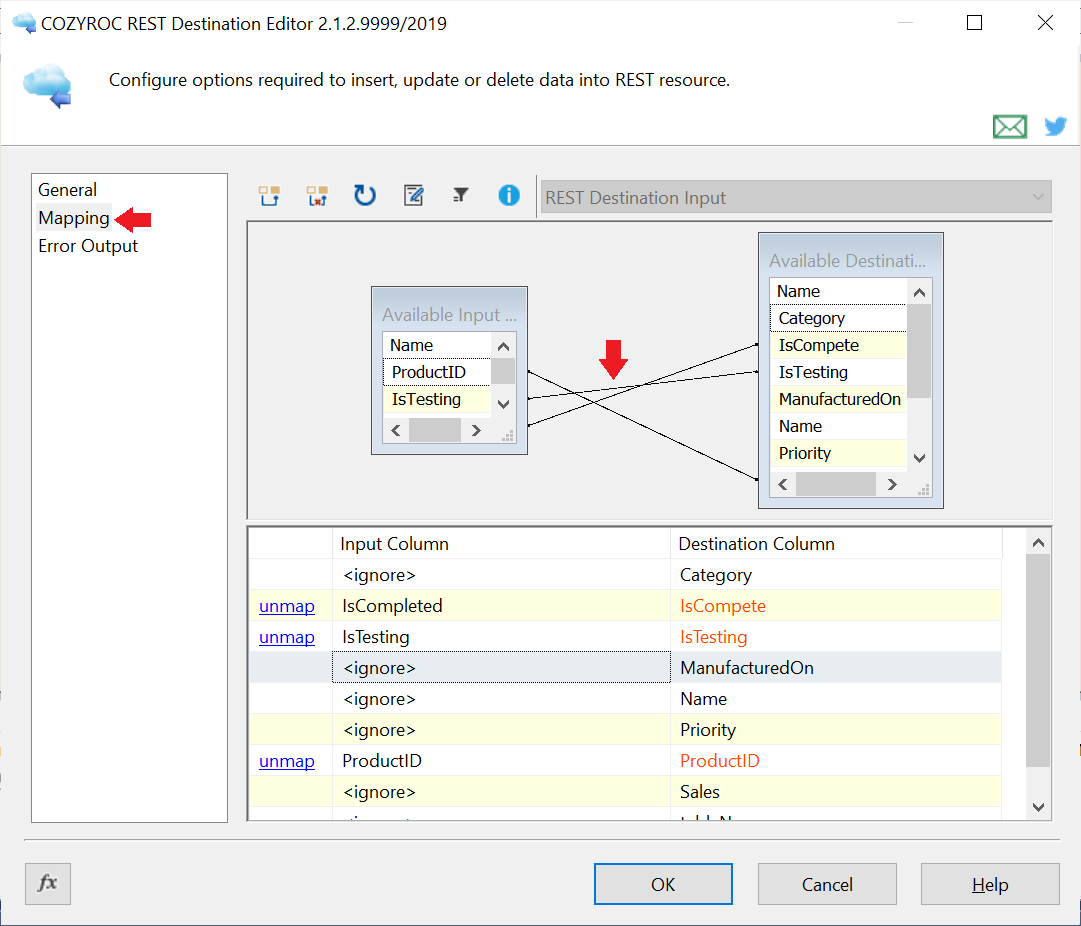Select ProductID in Available Input list
1081x926 pixels.
tap(436, 372)
